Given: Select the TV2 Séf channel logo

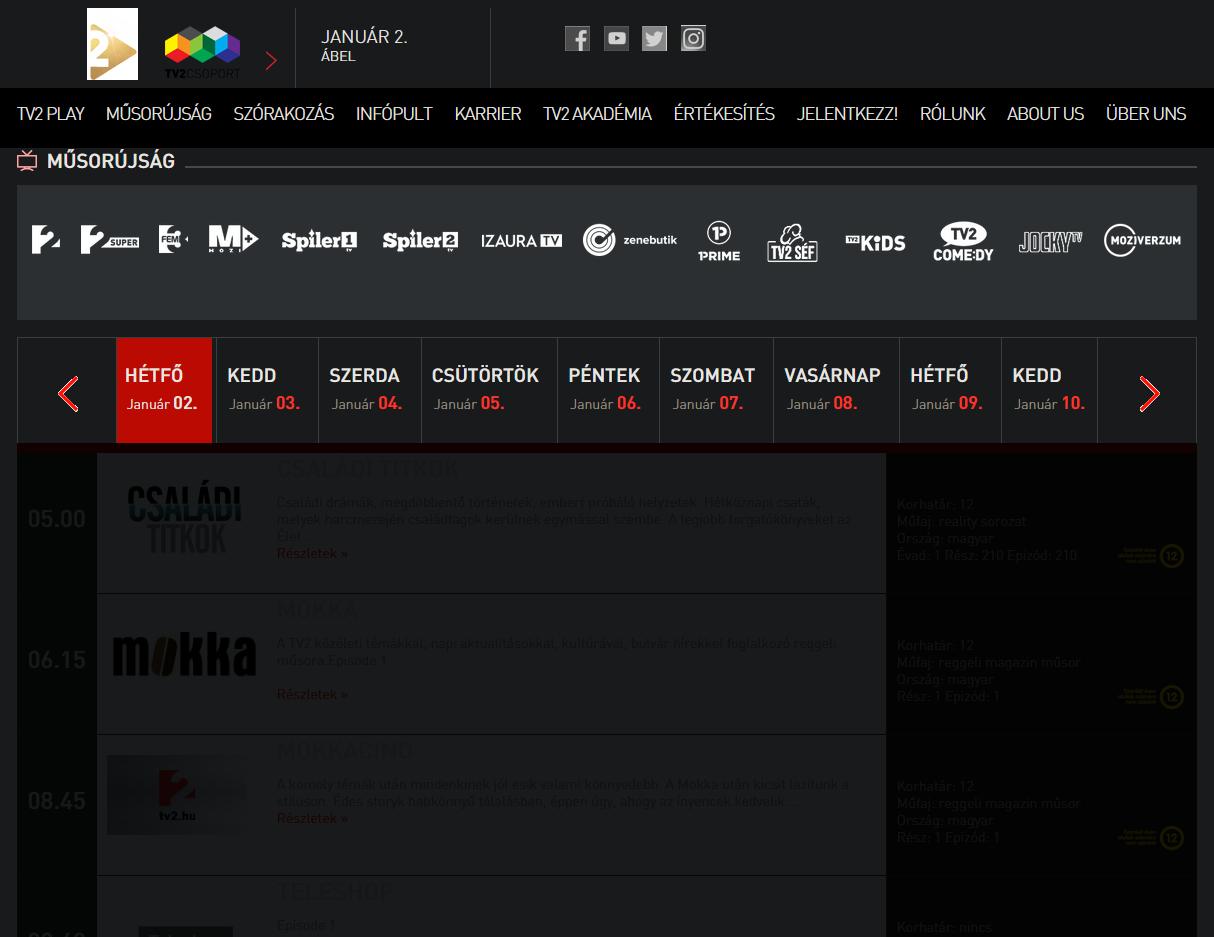Looking at the screenshot, I should (x=792, y=243).
